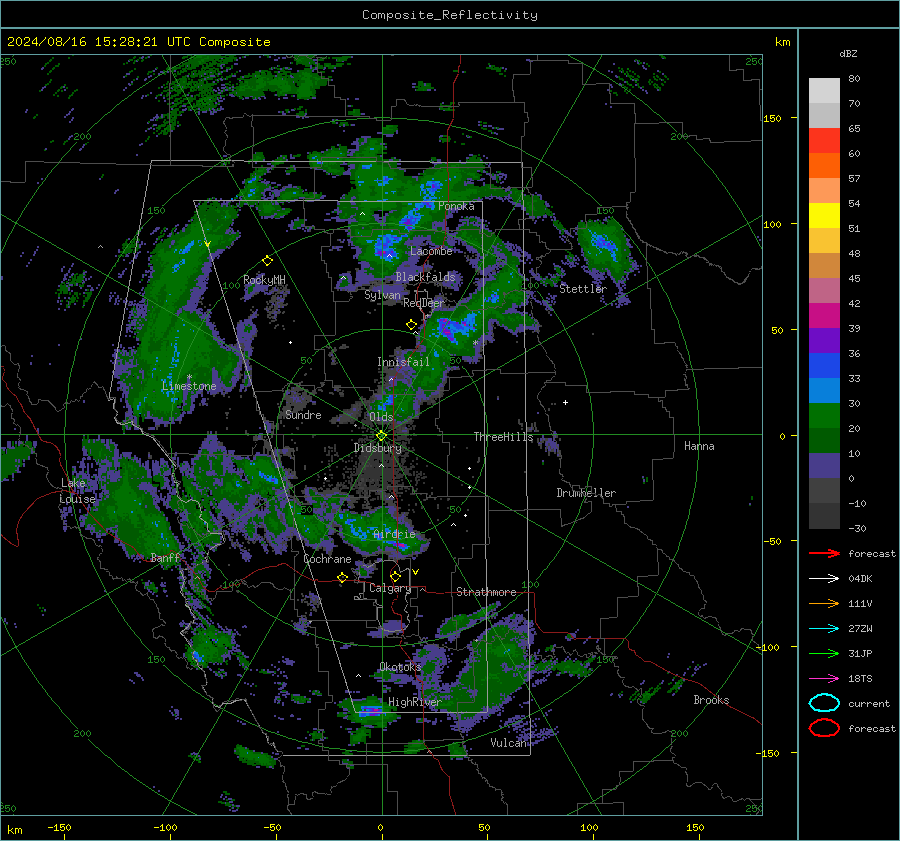Click the bright green dBZ block beside the 20 label
Screen dimensions: 900x841
point(824,416)
